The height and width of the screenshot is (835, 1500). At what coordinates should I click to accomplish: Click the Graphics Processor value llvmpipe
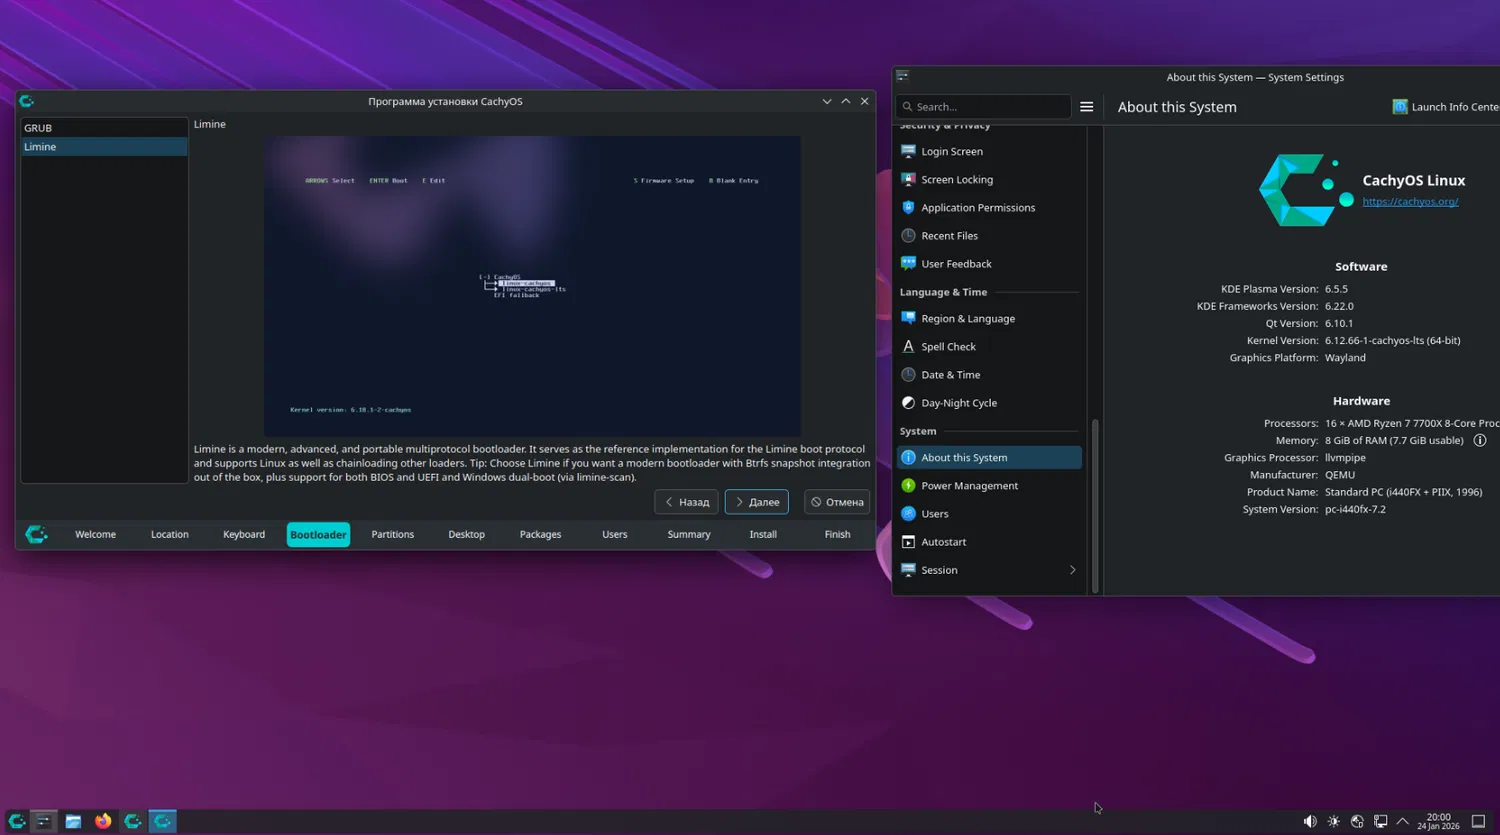point(1345,458)
